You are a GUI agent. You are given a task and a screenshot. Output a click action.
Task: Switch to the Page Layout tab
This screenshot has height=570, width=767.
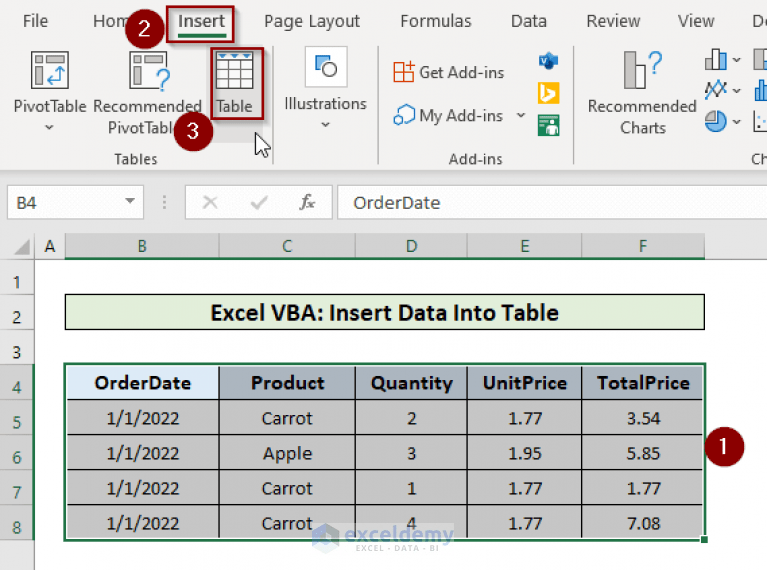point(312,21)
